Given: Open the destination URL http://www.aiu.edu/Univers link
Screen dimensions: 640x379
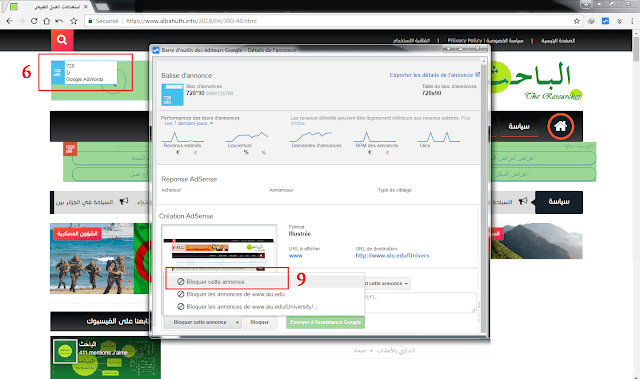Looking at the screenshot, I should (392, 256).
